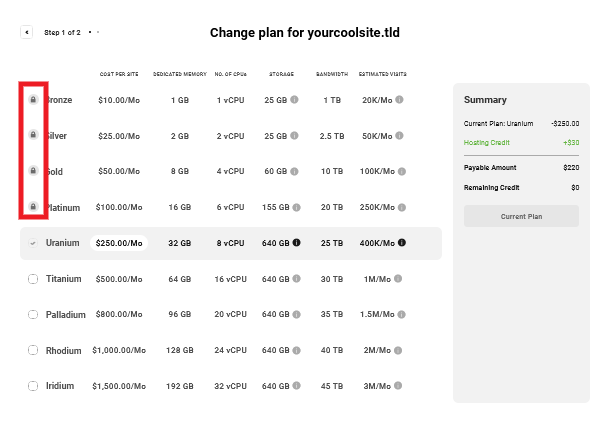Viewport: 610px width, 428px height.
Task: Click the Uranium $250.00/Mo price pill
Action: (x=119, y=243)
